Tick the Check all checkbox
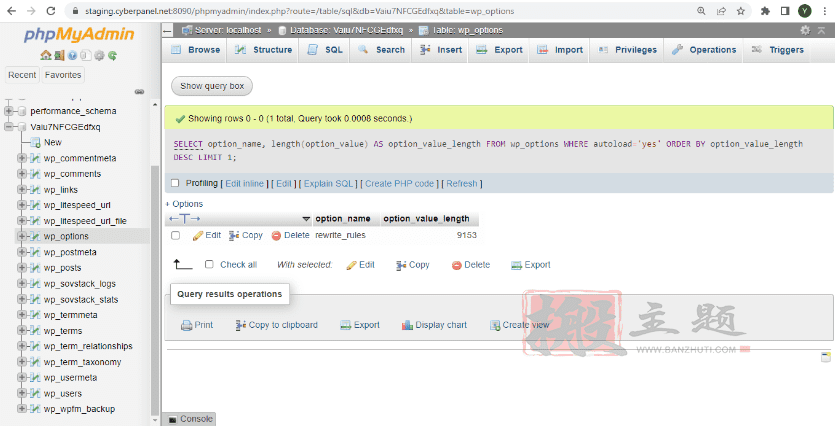Viewport: 835px width, 432px height. (x=209, y=264)
